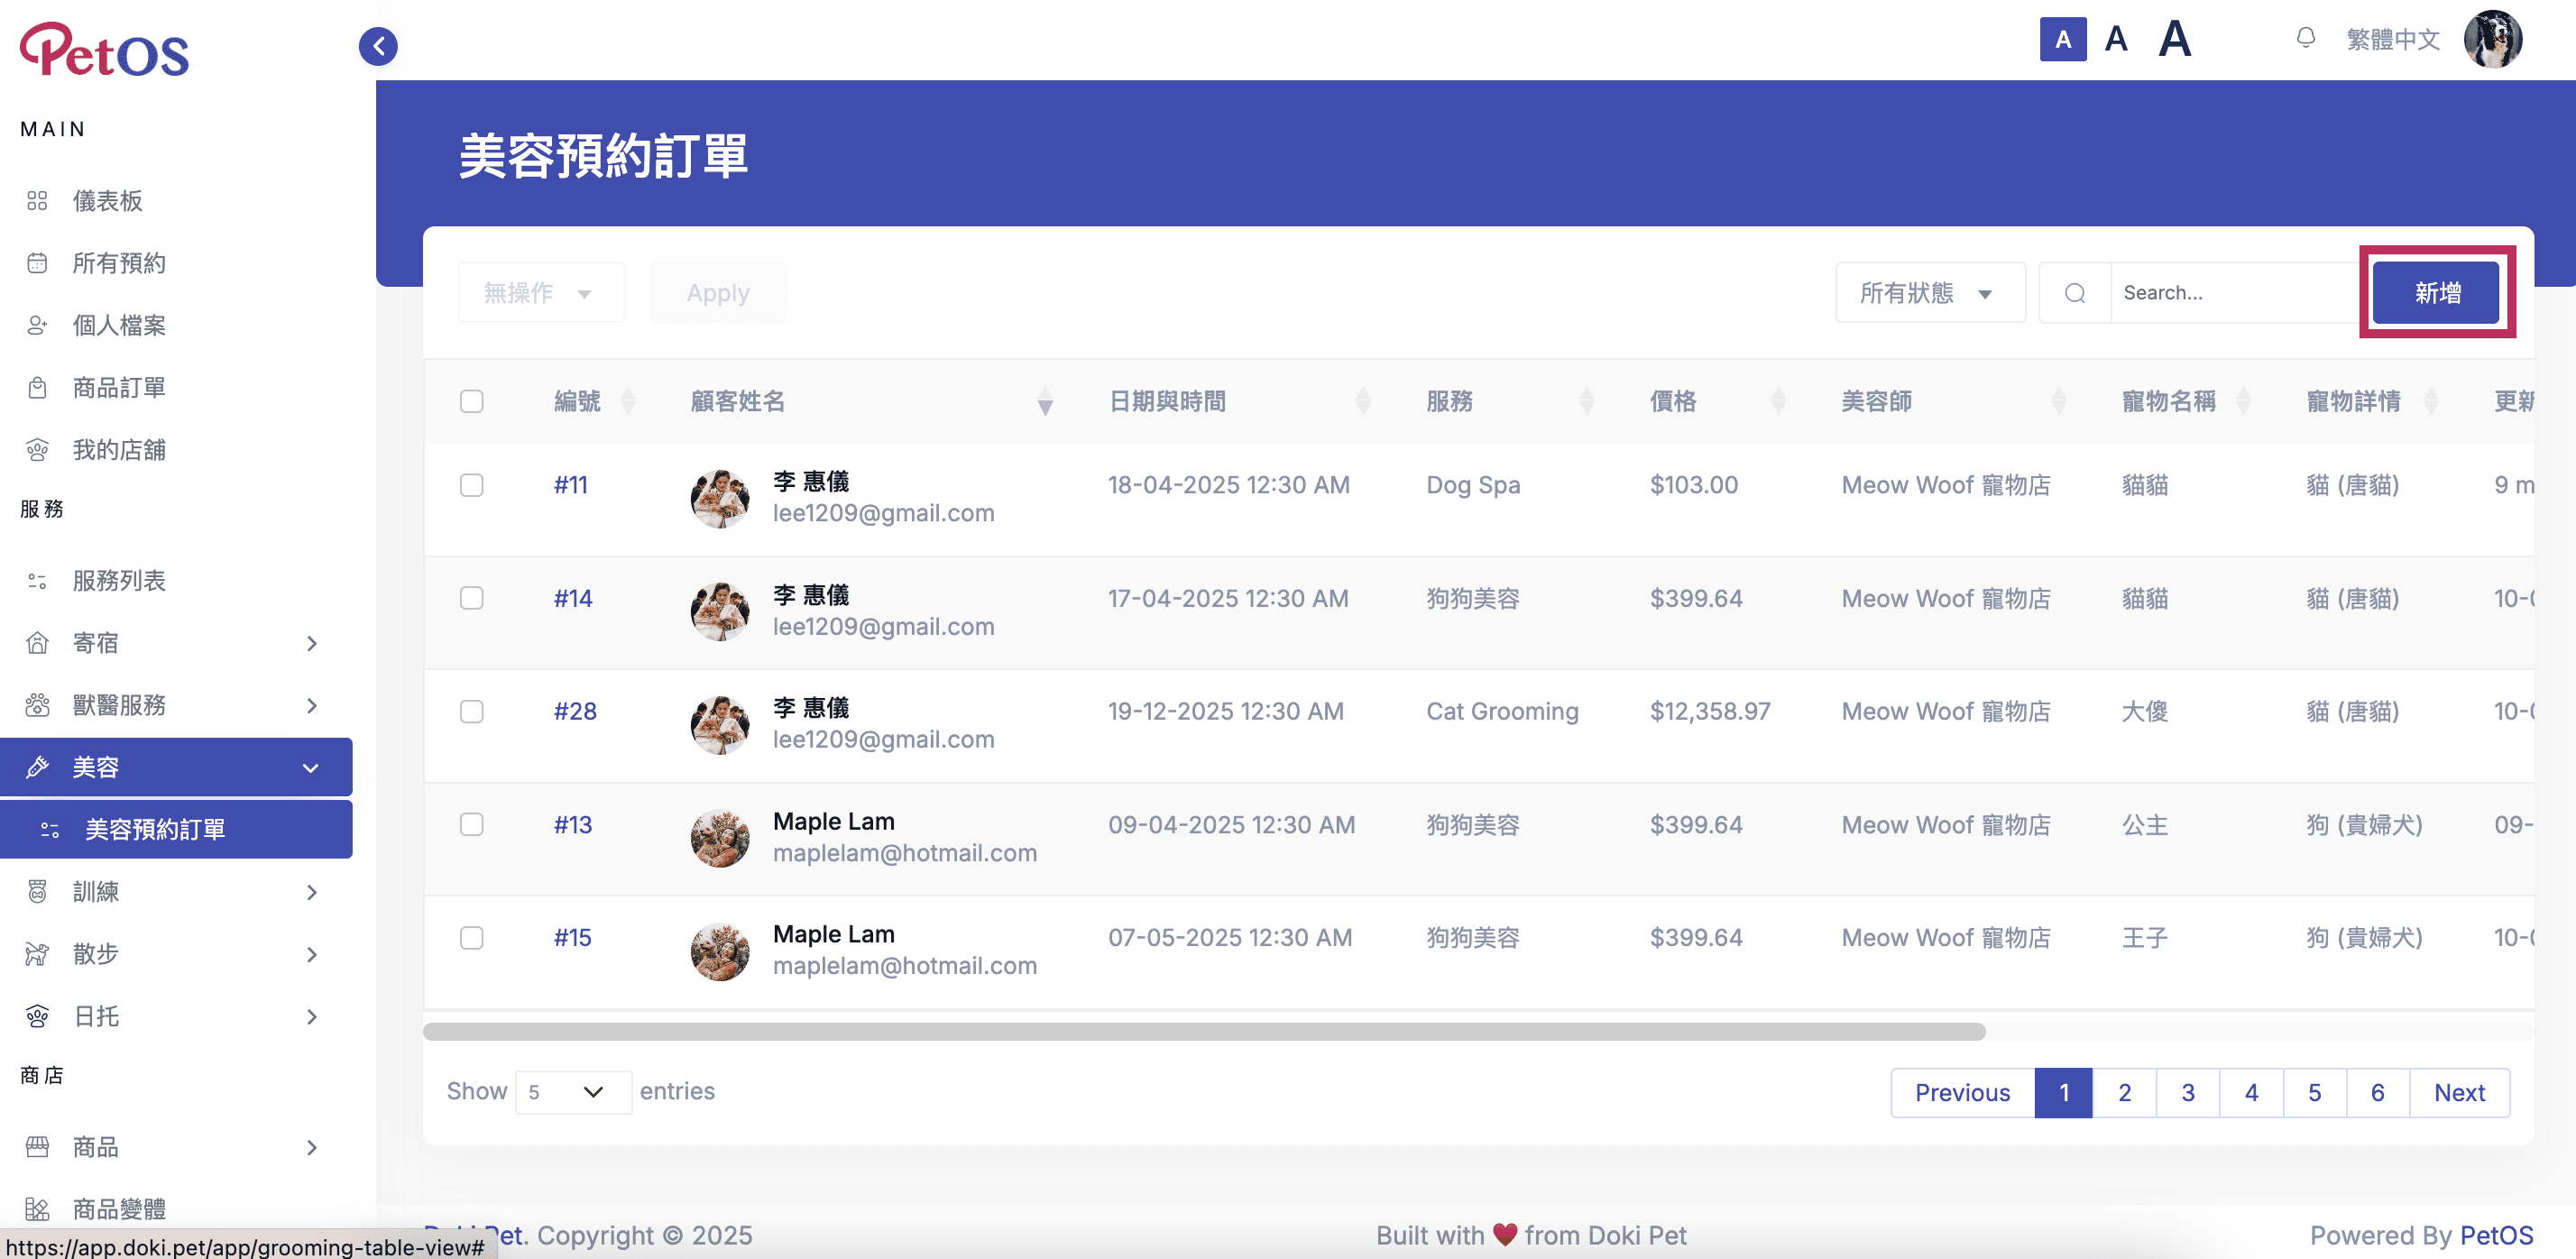2576x1259 pixels.
Task: Go to pagination page 3
Action: click(x=2188, y=1093)
